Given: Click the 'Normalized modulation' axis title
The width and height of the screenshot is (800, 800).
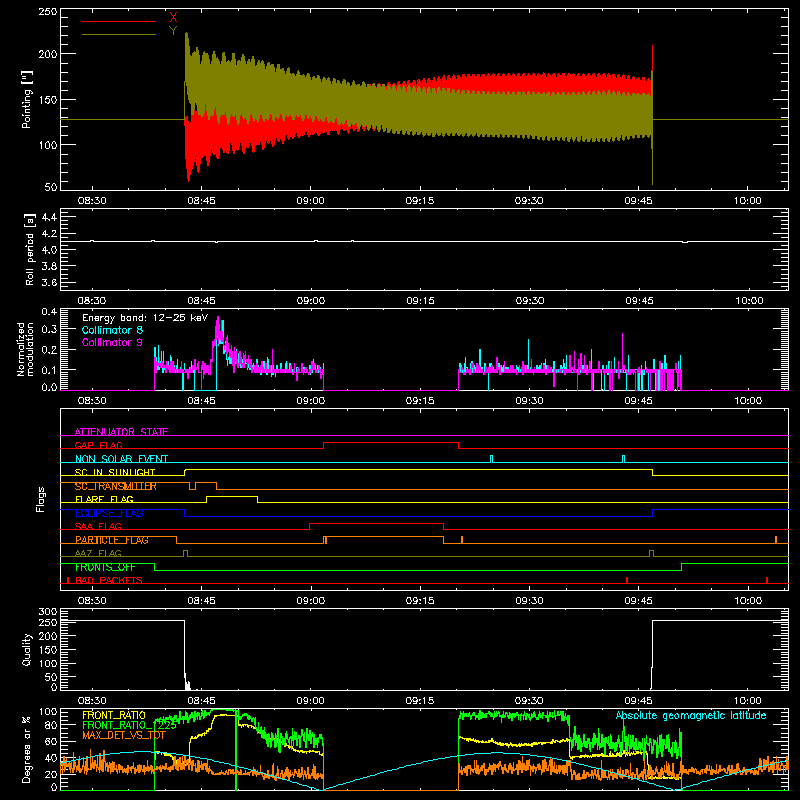Looking at the screenshot, I should [26, 349].
